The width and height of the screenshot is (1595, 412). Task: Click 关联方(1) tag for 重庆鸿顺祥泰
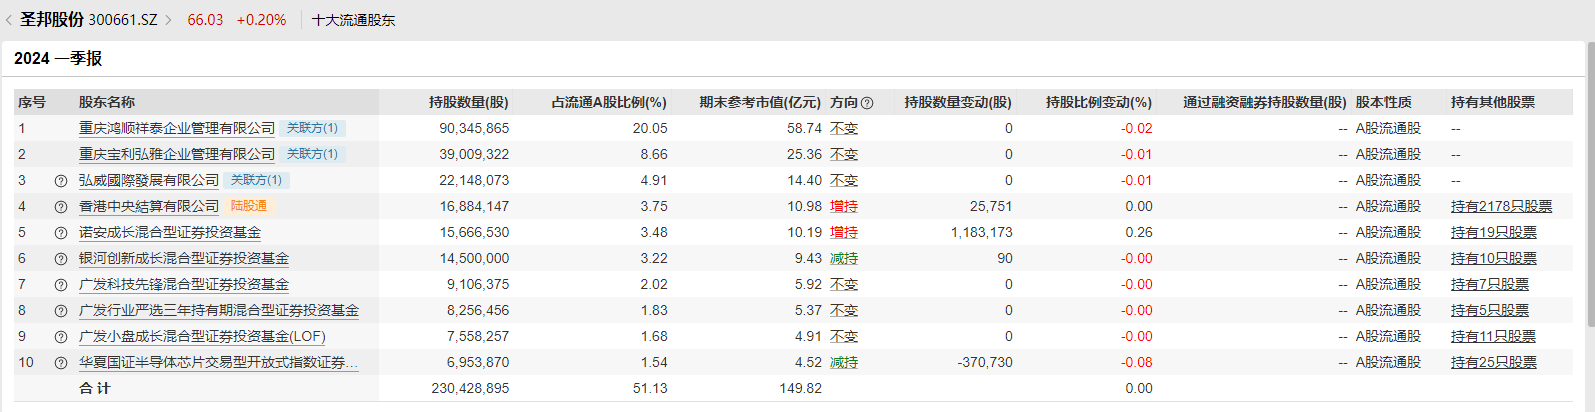pyautogui.click(x=312, y=128)
